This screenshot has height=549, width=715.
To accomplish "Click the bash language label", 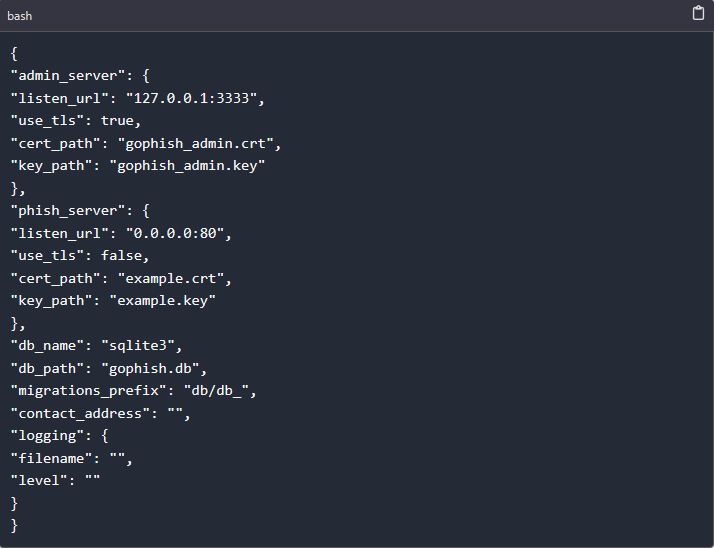I will coord(20,16).
